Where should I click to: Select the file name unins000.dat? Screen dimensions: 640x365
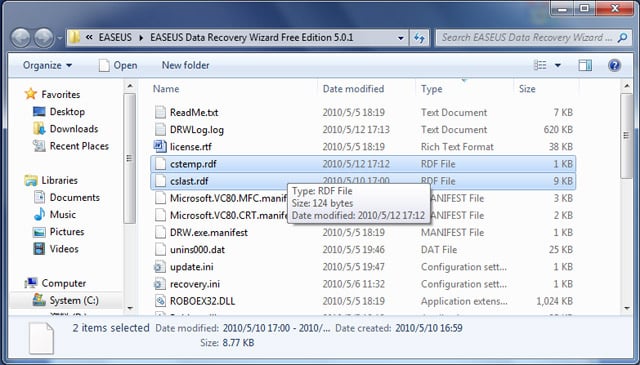tap(197, 249)
